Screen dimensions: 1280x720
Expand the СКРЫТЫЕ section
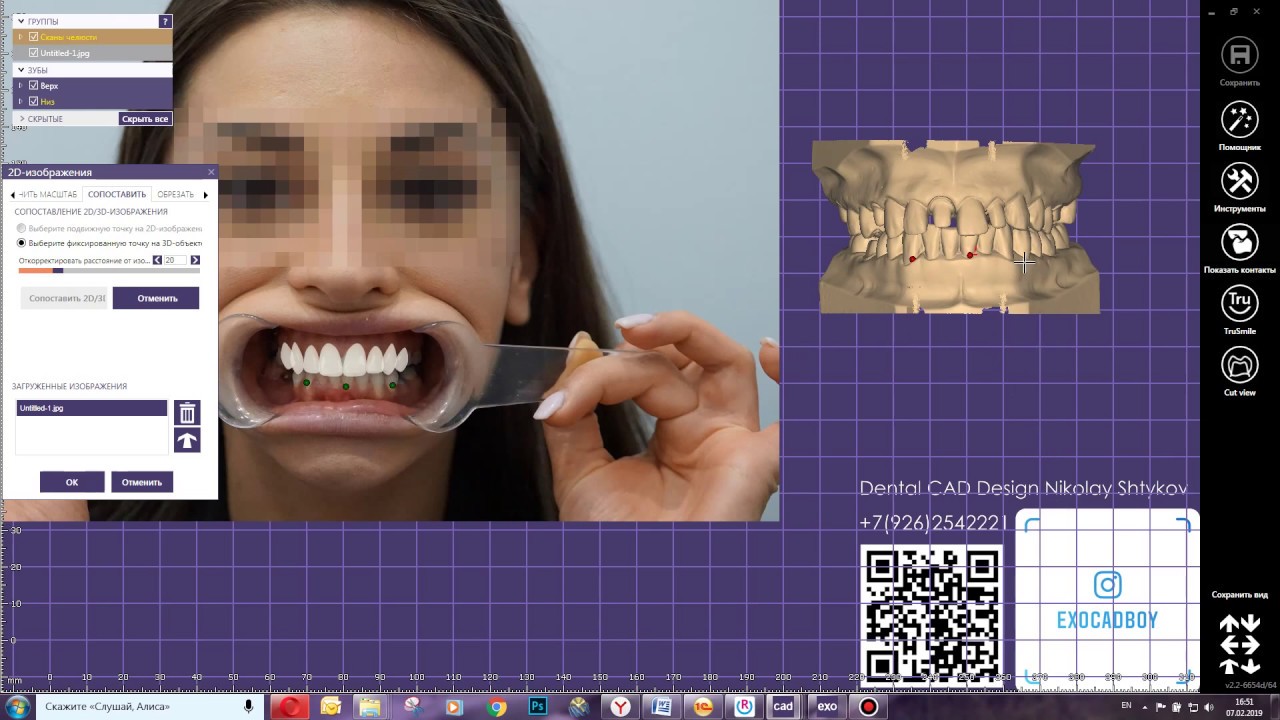click(21, 119)
